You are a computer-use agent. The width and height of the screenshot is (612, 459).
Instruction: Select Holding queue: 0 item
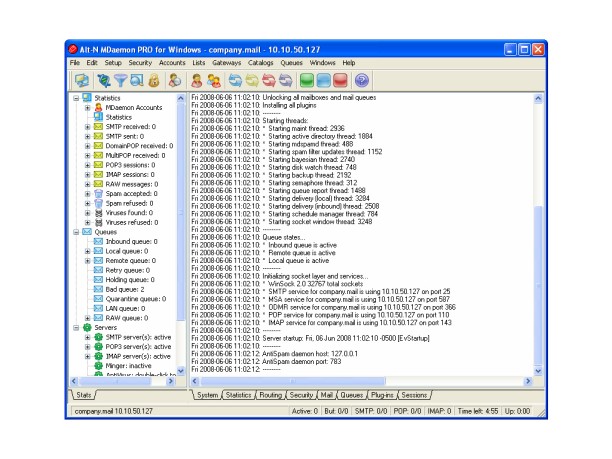coord(130,280)
